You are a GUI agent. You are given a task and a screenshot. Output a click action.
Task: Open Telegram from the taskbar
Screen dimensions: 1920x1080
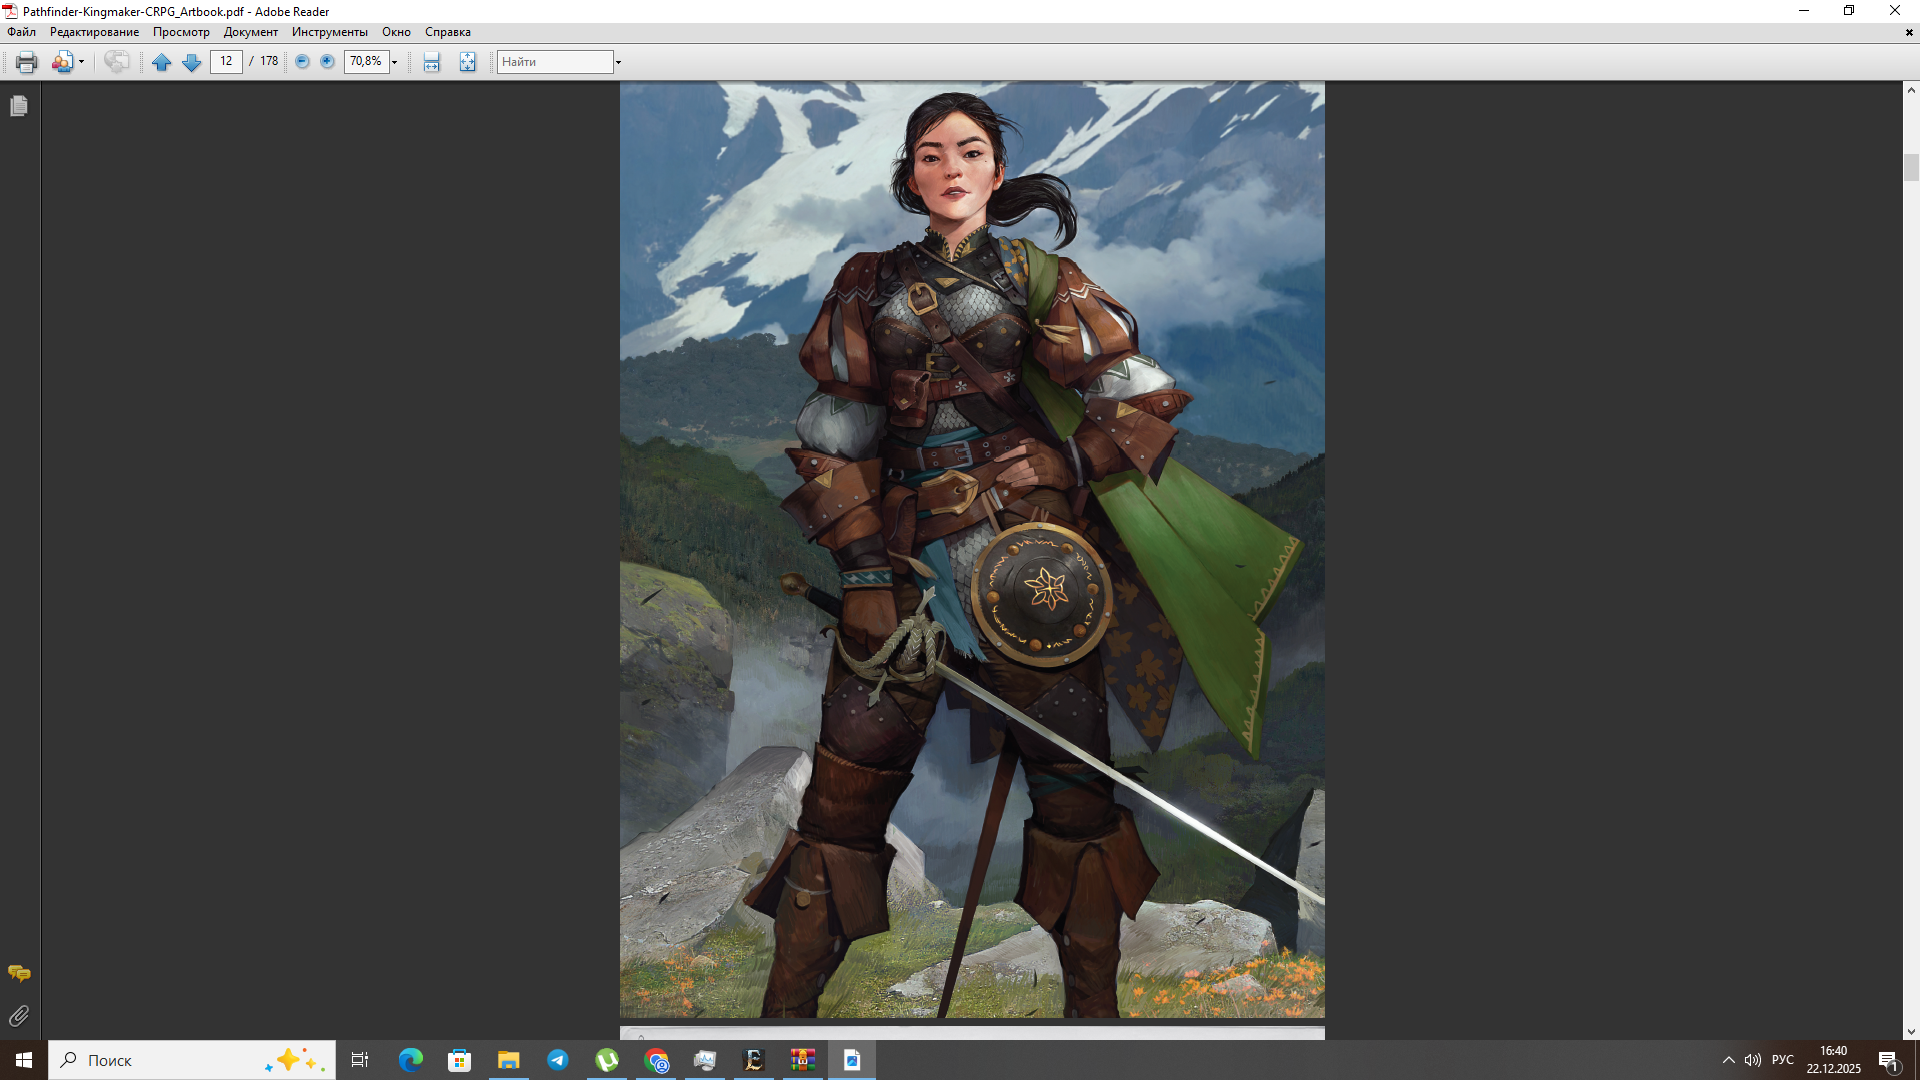(x=558, y=1060)
